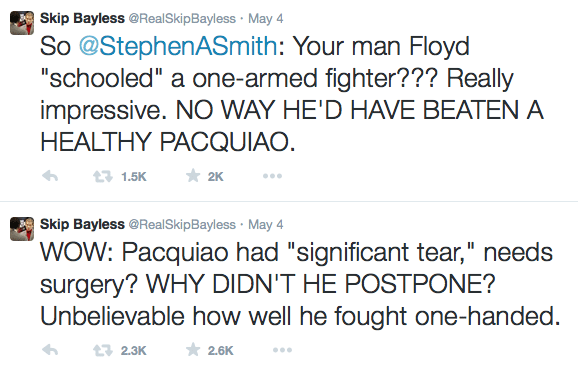The height and width of the screenshot is (372, 578).
Task: Retweet the one-armed fighter tweet
Action: pos(102,177)
